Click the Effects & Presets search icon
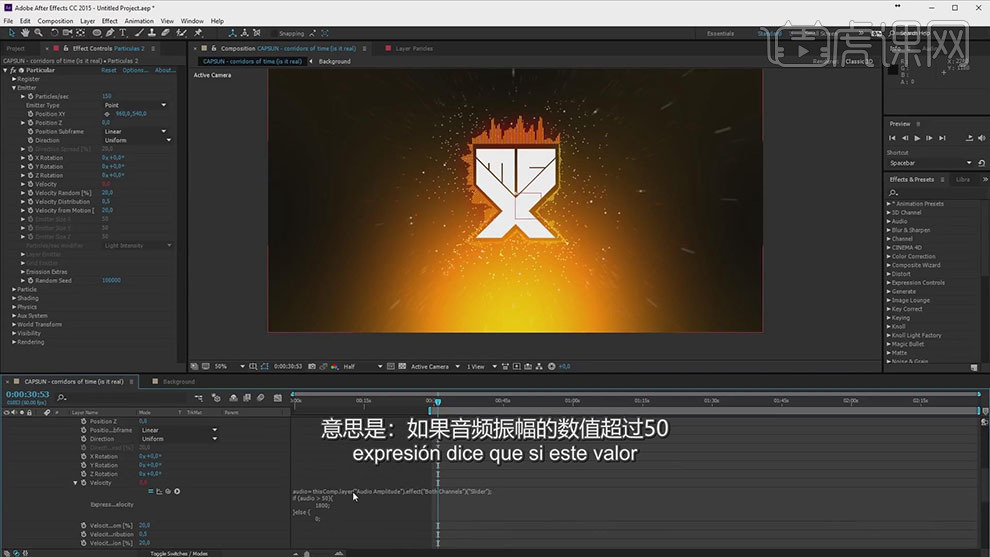The height and width of the screenshot is (557, 990). pos(893,193)
